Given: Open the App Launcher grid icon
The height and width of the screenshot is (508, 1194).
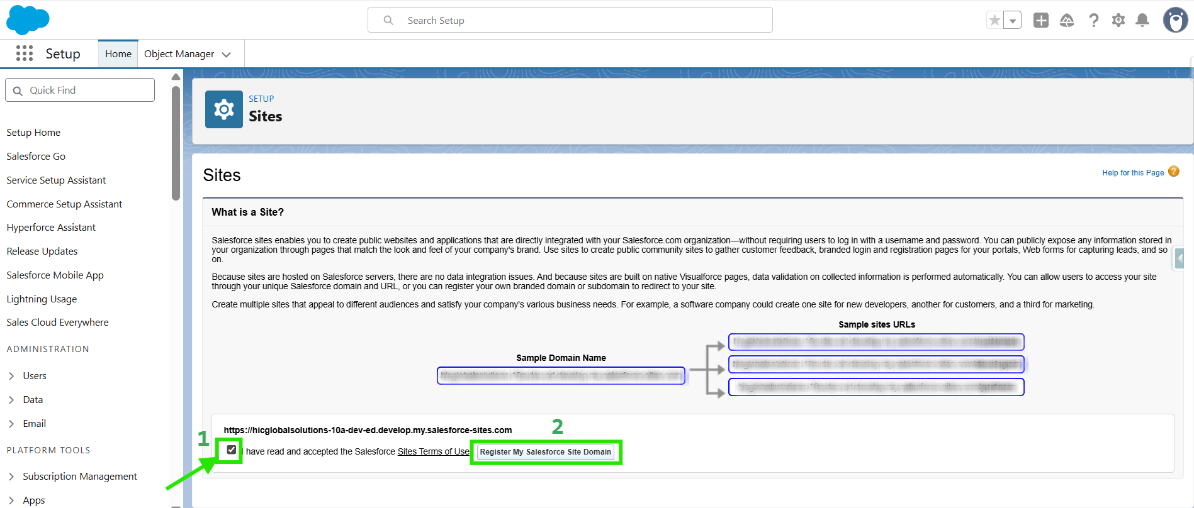Looking at the screenshot, I should tap(24, 53).
